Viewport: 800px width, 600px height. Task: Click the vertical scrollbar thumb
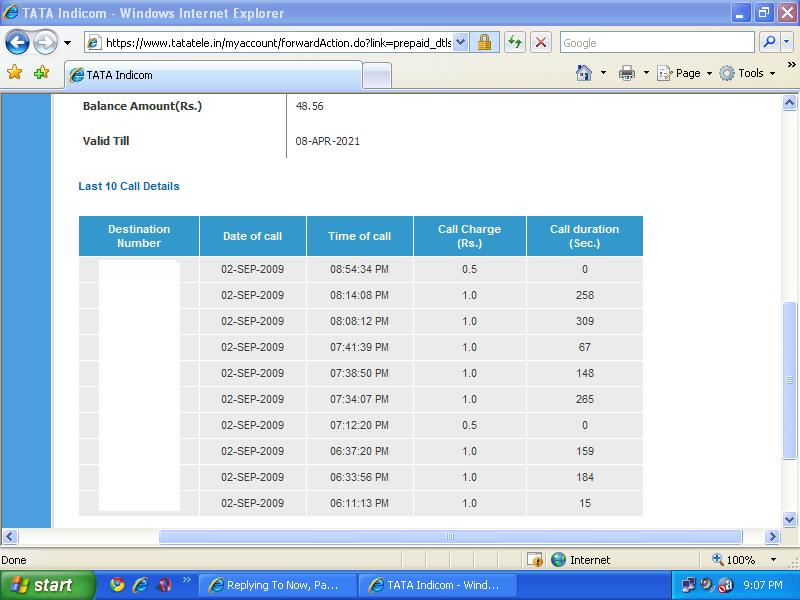789,381
